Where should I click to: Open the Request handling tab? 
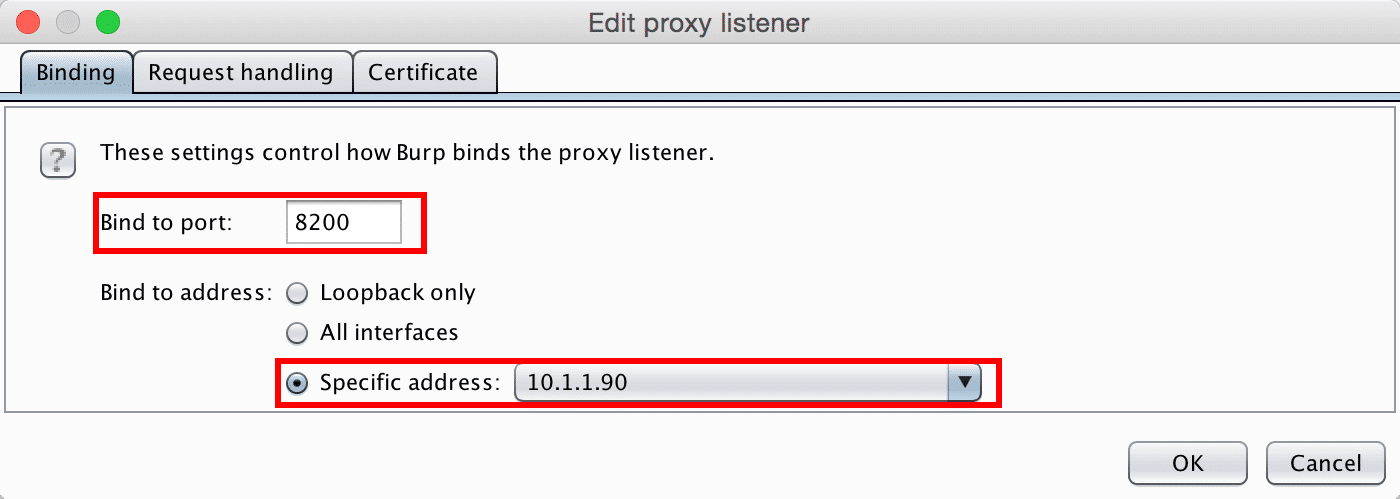(x=241, y=73)
